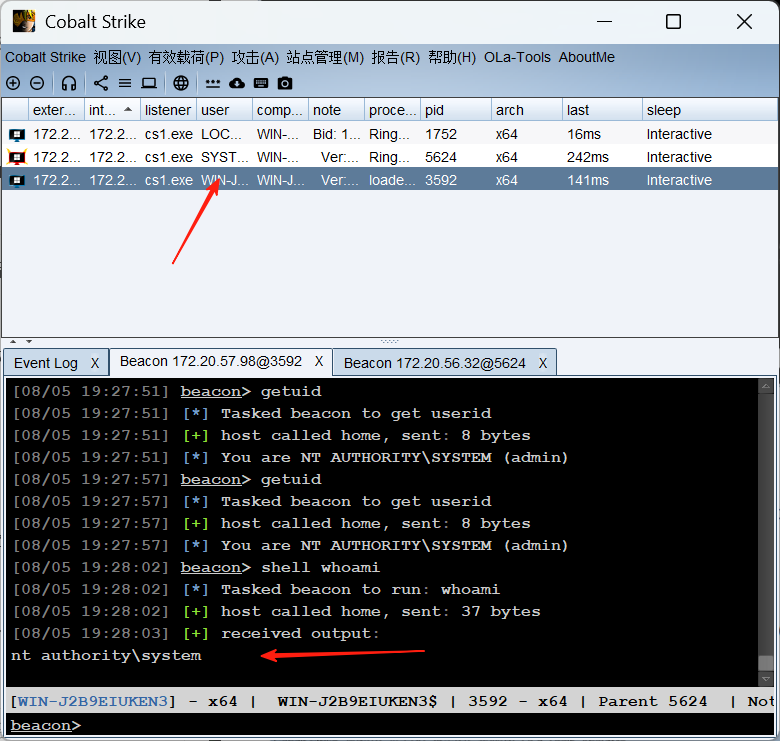This screenshot has width=780, height=741.
Task: Click the 'shell whoami' command line
Action: (320, 567)
